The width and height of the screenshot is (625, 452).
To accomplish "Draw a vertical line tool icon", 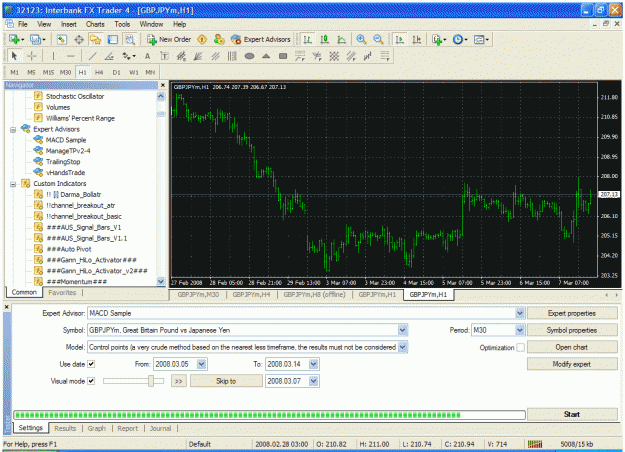I will tap(53, 56).
